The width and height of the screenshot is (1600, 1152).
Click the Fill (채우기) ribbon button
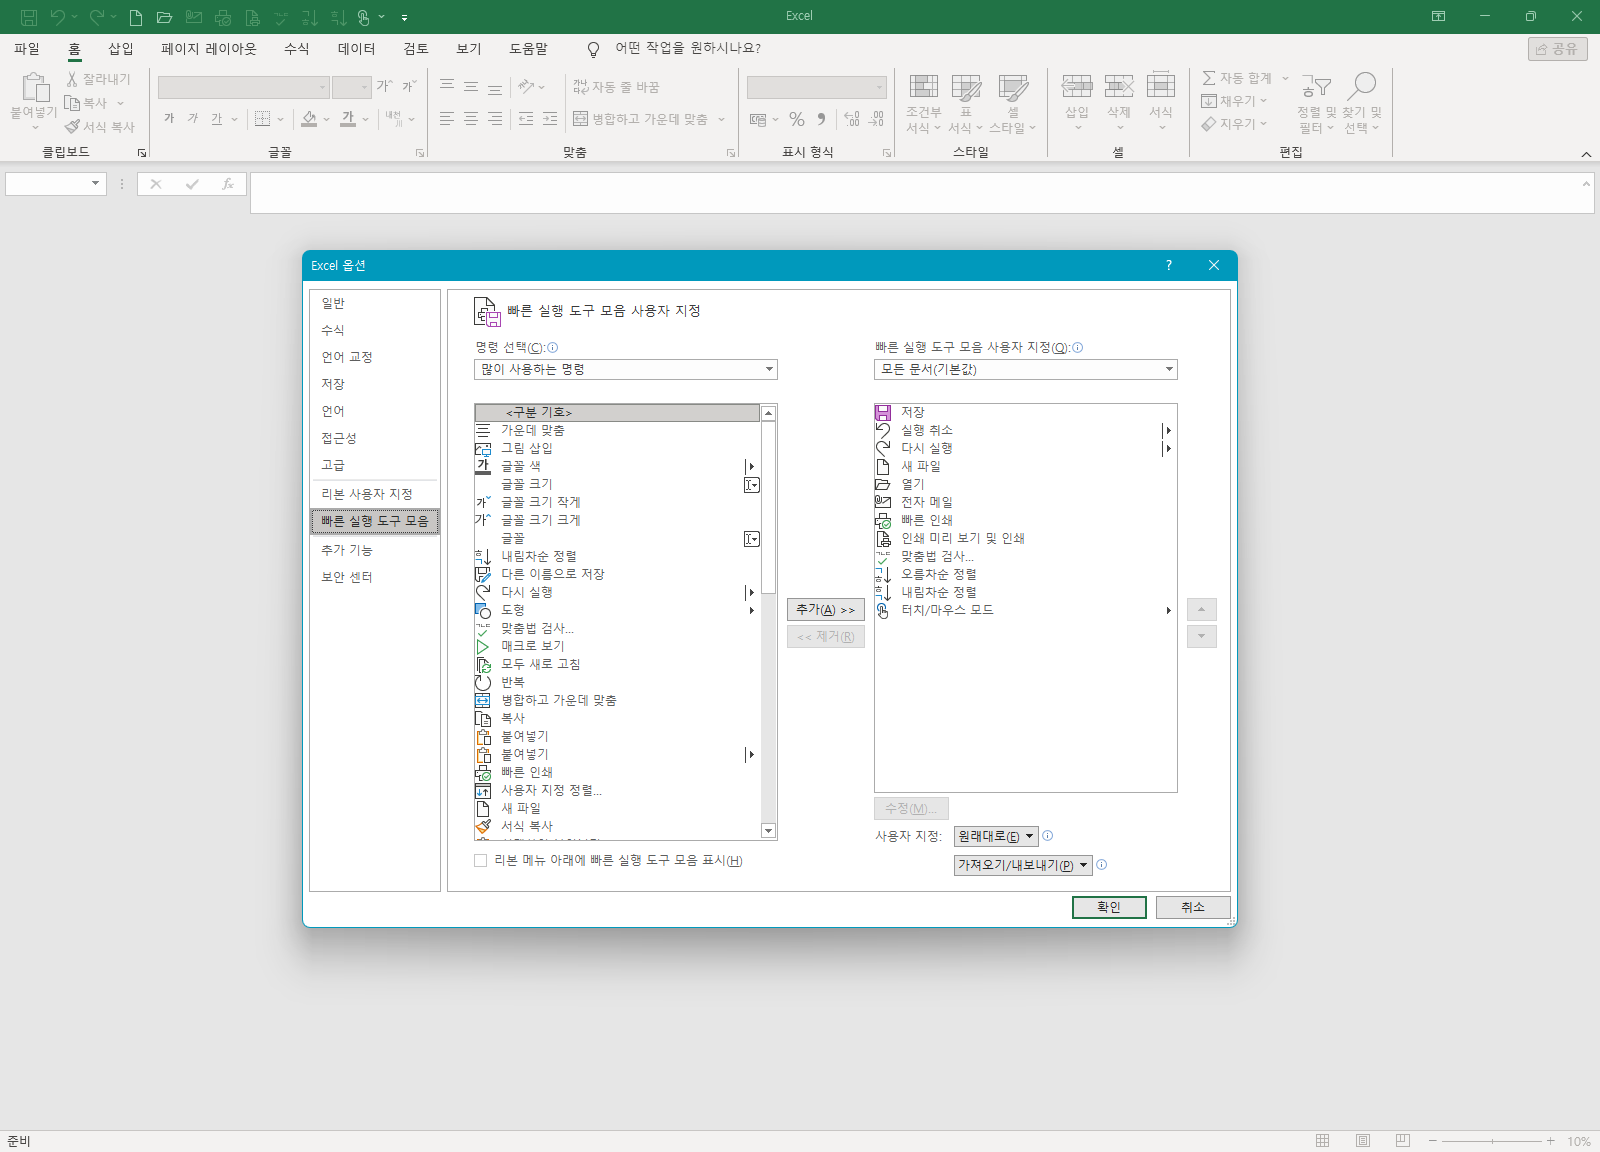pos(1235,101)
